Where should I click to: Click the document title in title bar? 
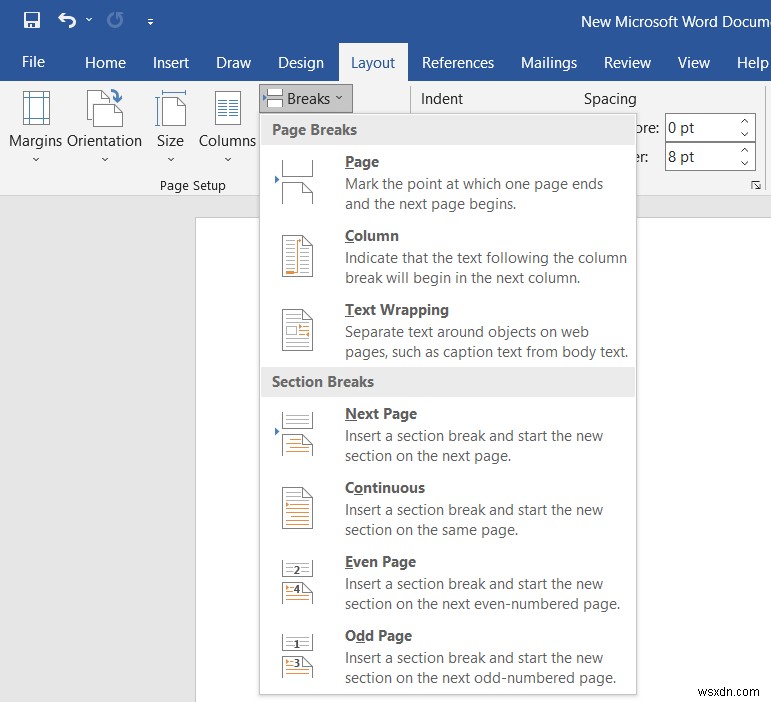(x=676, y=22)
